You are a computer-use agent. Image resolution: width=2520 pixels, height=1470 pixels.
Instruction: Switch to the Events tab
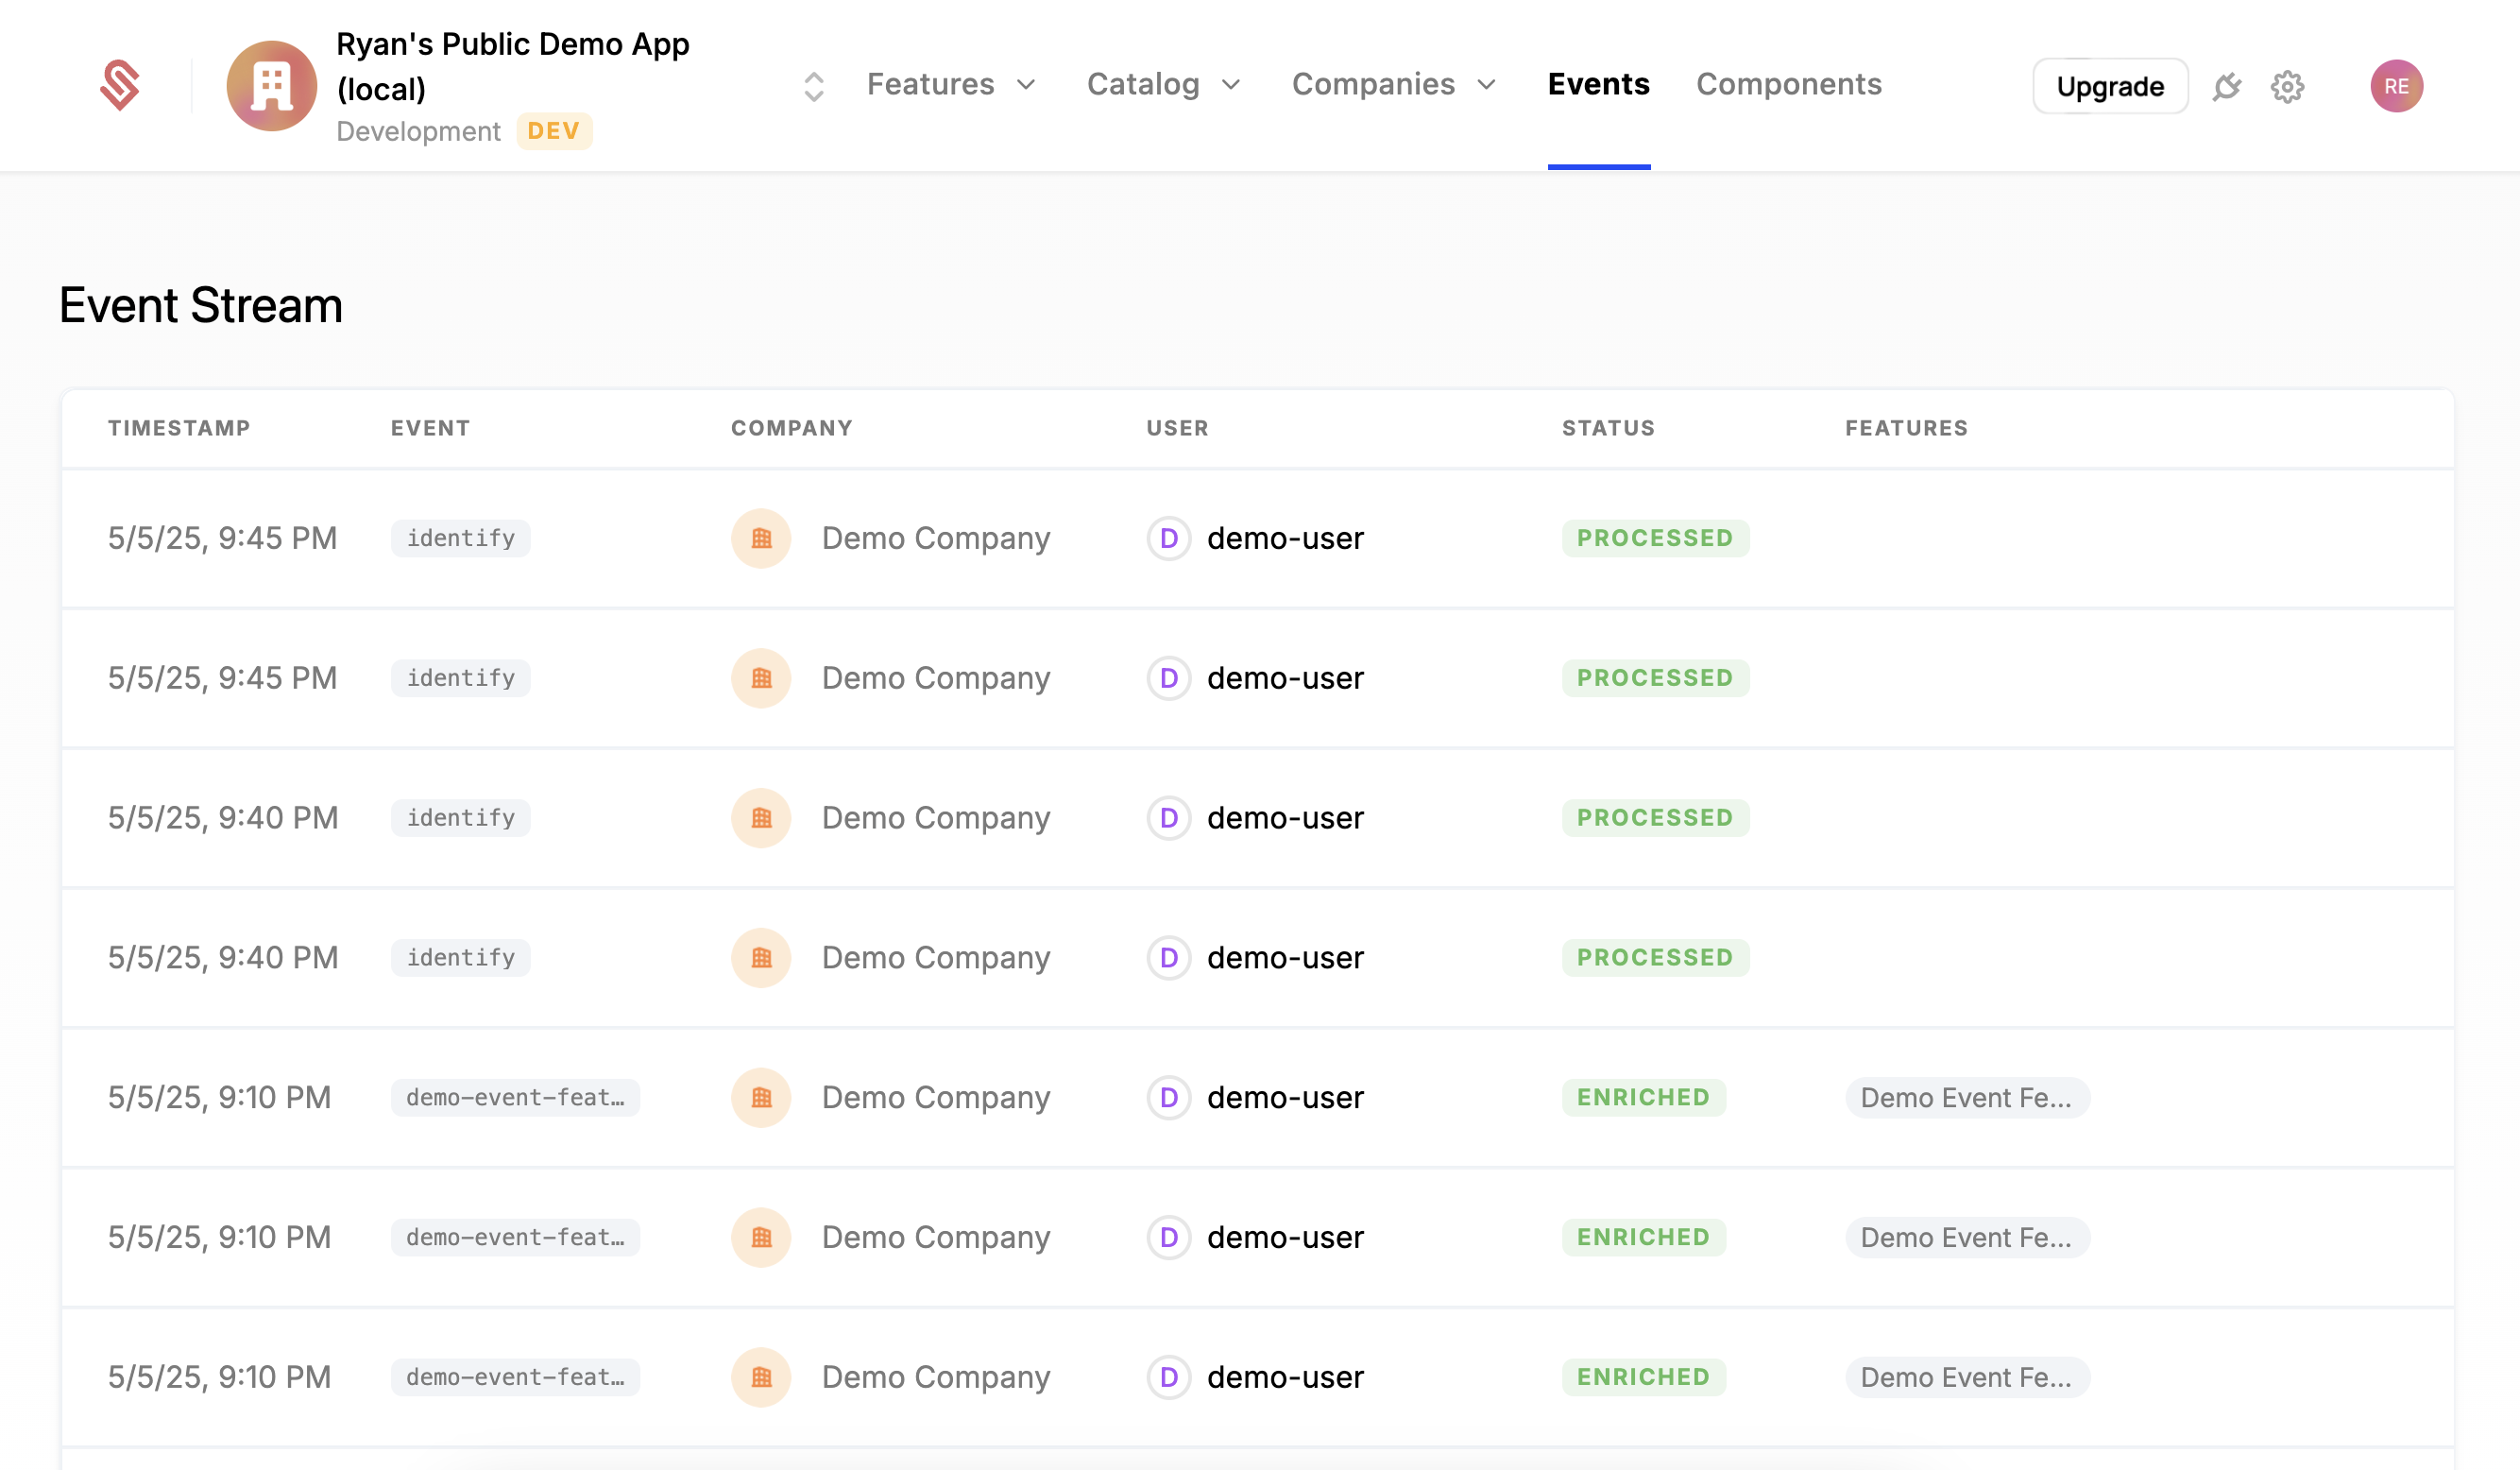click(x=1598, y=85)
